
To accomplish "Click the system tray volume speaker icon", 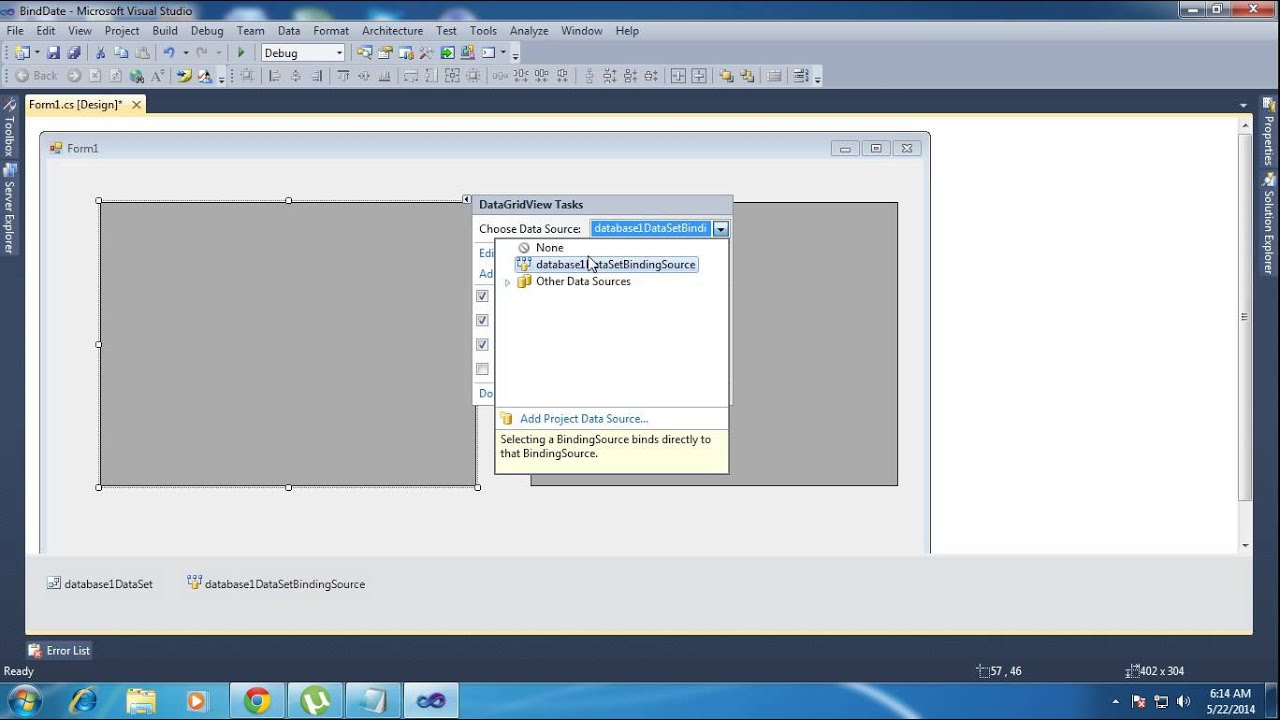I will (x=1184, y=701).
